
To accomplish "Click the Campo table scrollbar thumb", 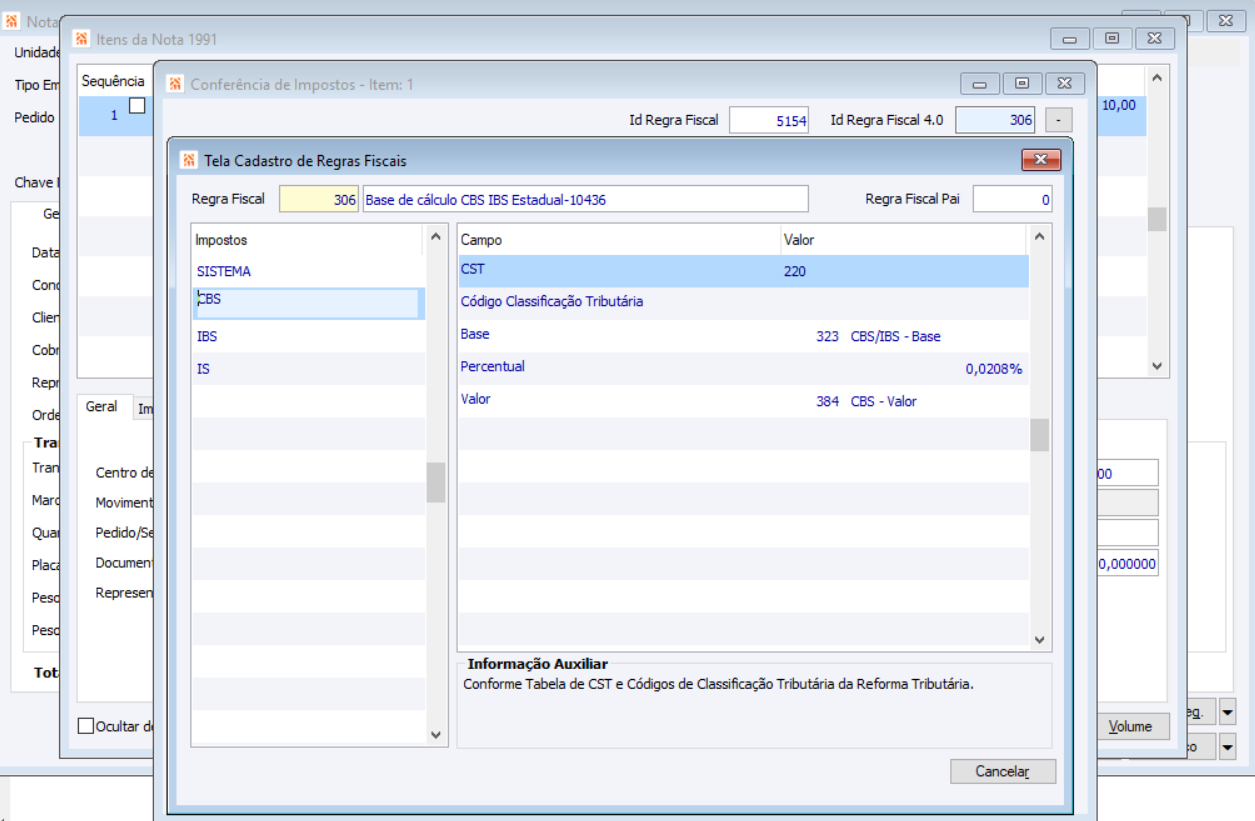I will pos(1040,435).
